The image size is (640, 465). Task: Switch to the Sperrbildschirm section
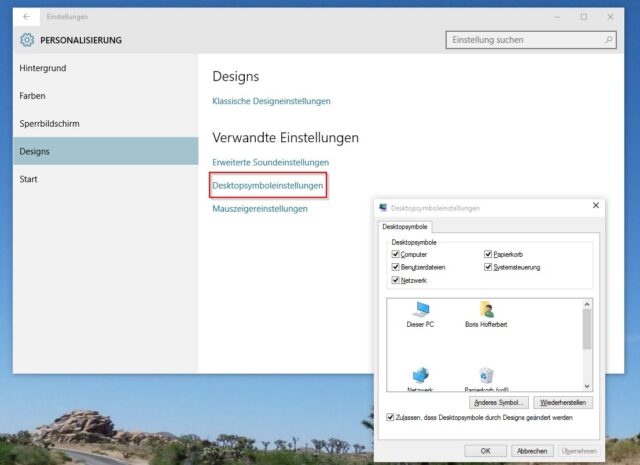coord(49,124)
